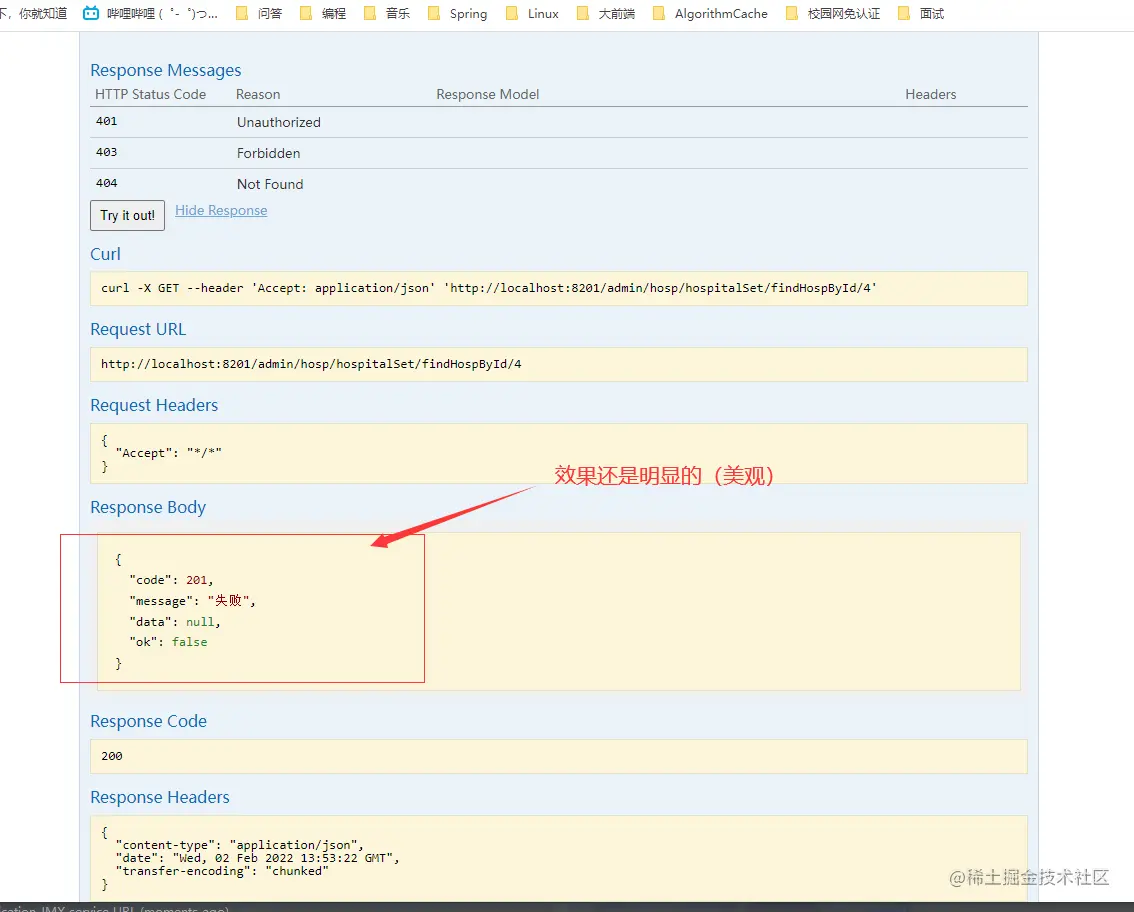Click the folder icon beside 音乐
The height and width of the screenshot is (912, 1134).
pyautogui.click(x=370, y=13)
